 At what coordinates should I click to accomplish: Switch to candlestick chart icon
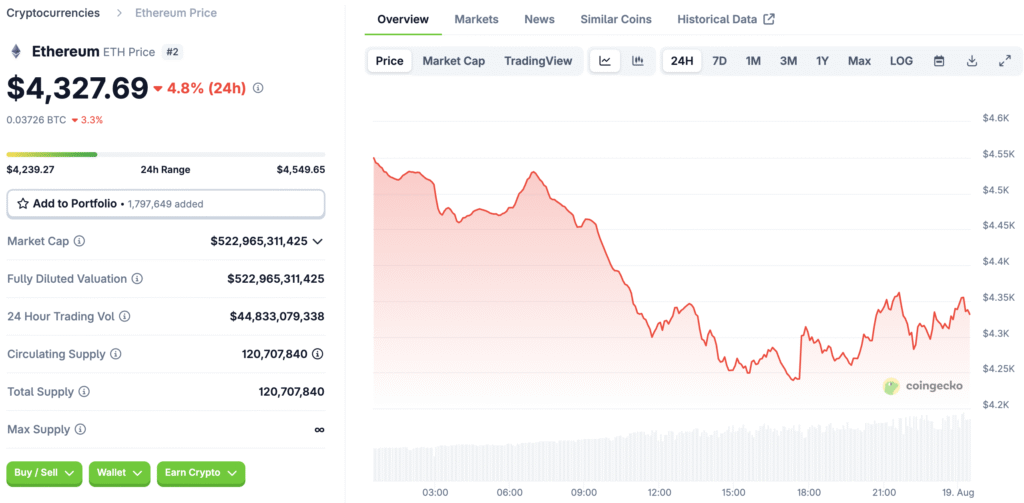[637, 61]
